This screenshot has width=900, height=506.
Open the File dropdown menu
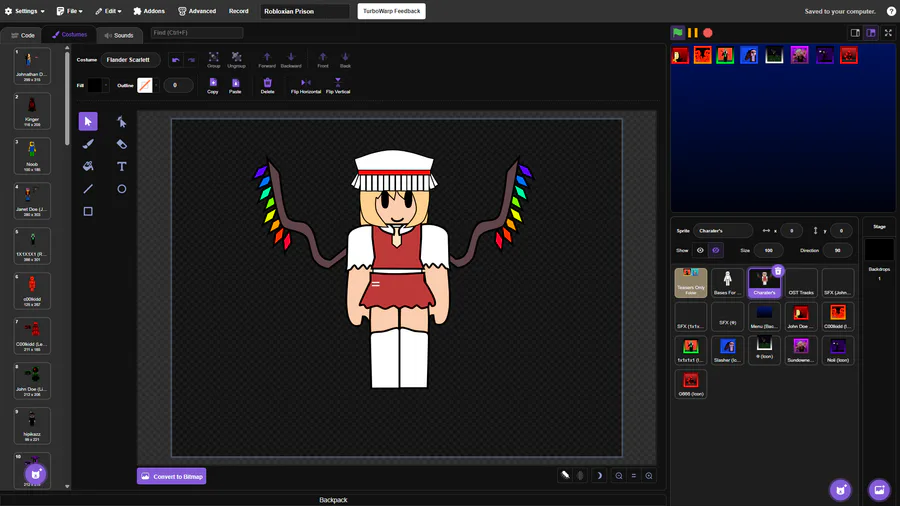click(69, 11)
